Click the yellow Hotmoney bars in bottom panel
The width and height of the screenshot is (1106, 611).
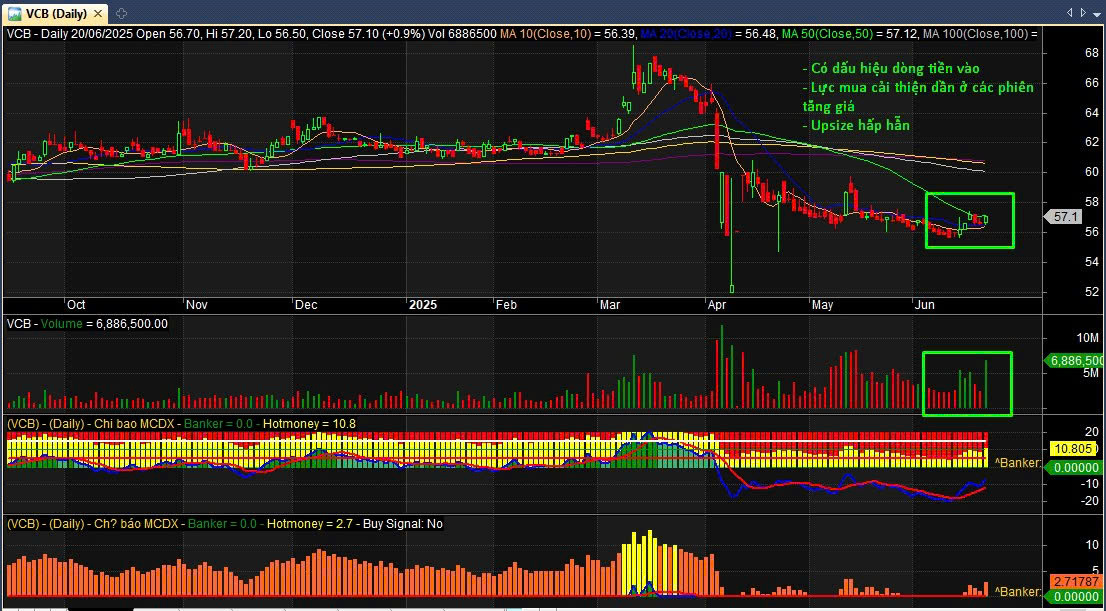[x=648, y=562]
